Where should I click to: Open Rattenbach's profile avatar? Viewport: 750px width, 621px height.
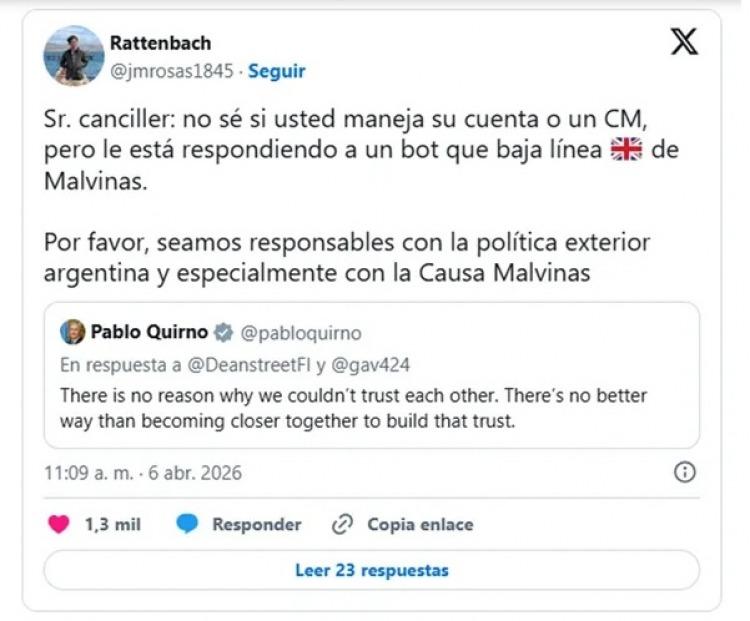pyautogui.click(x=74, y=56)
